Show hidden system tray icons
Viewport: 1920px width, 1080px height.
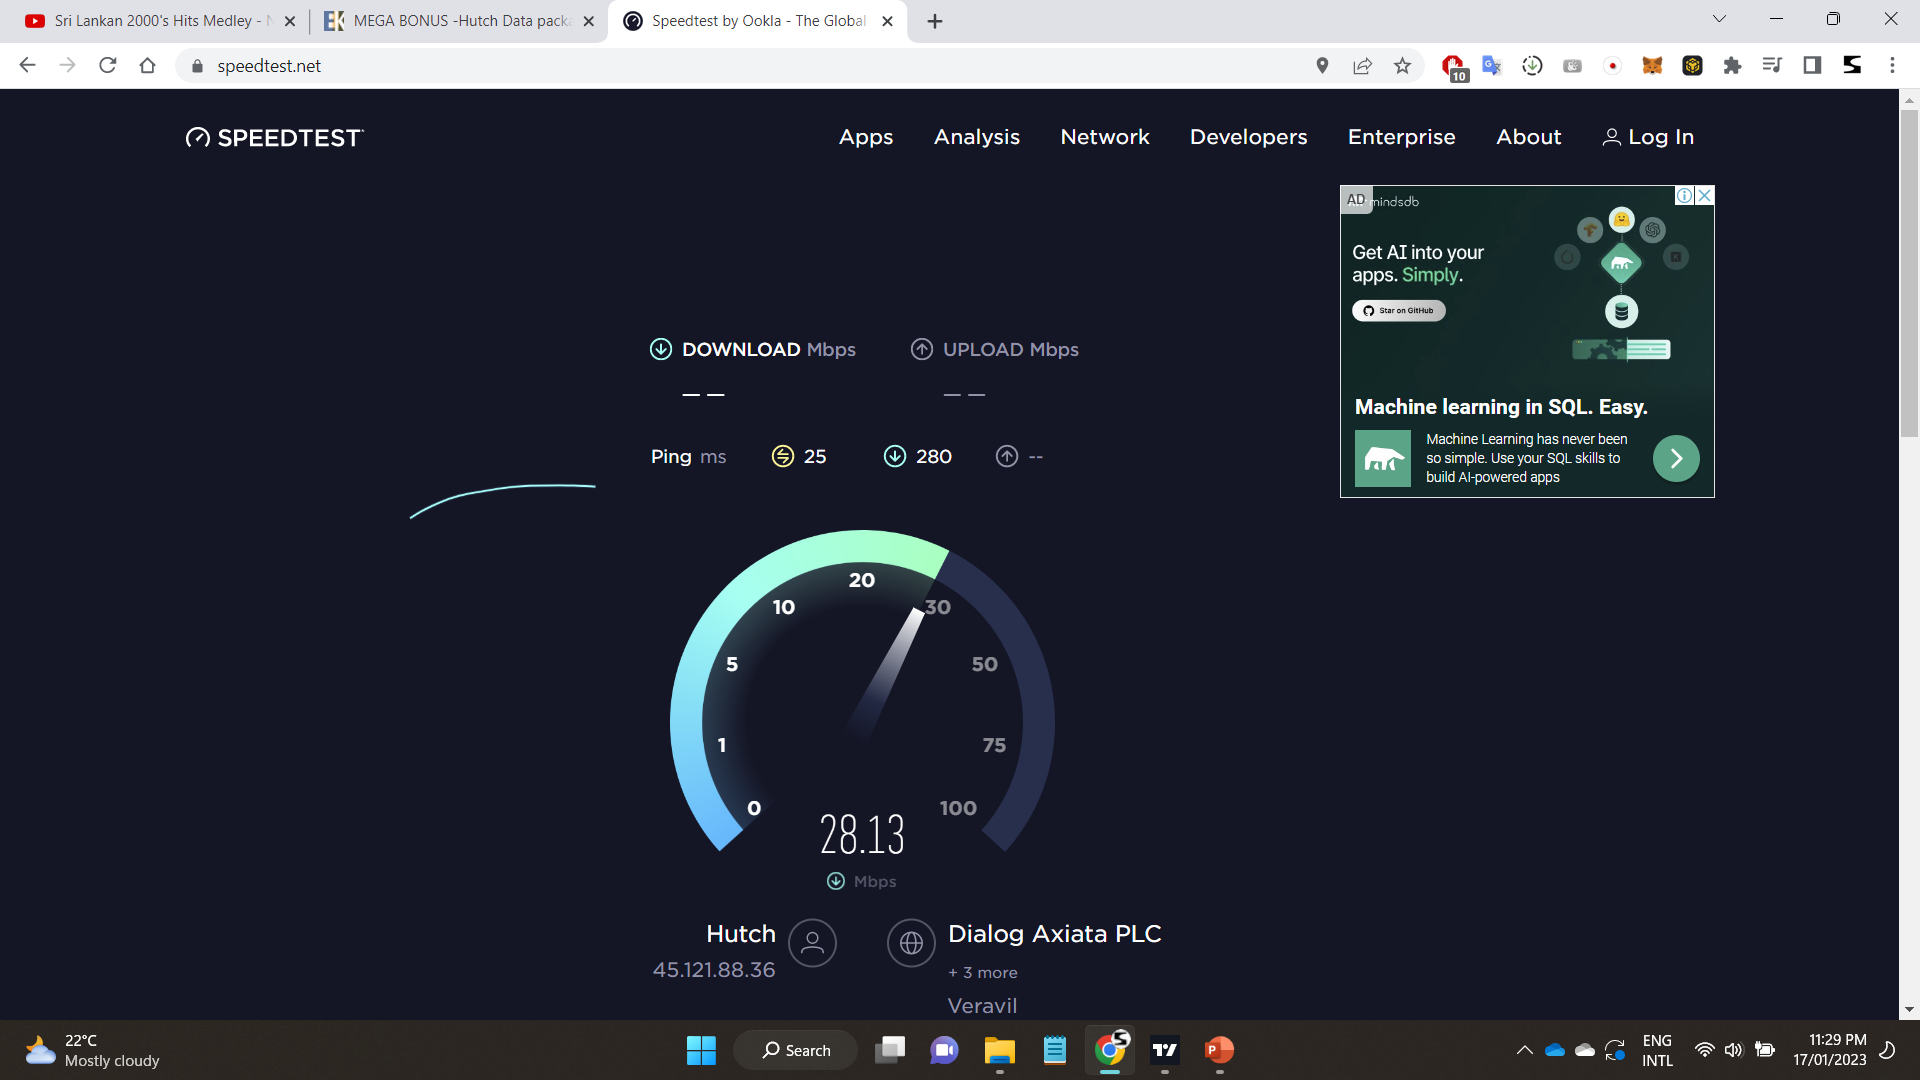pyautogui.click(x=1524, y=1050)
